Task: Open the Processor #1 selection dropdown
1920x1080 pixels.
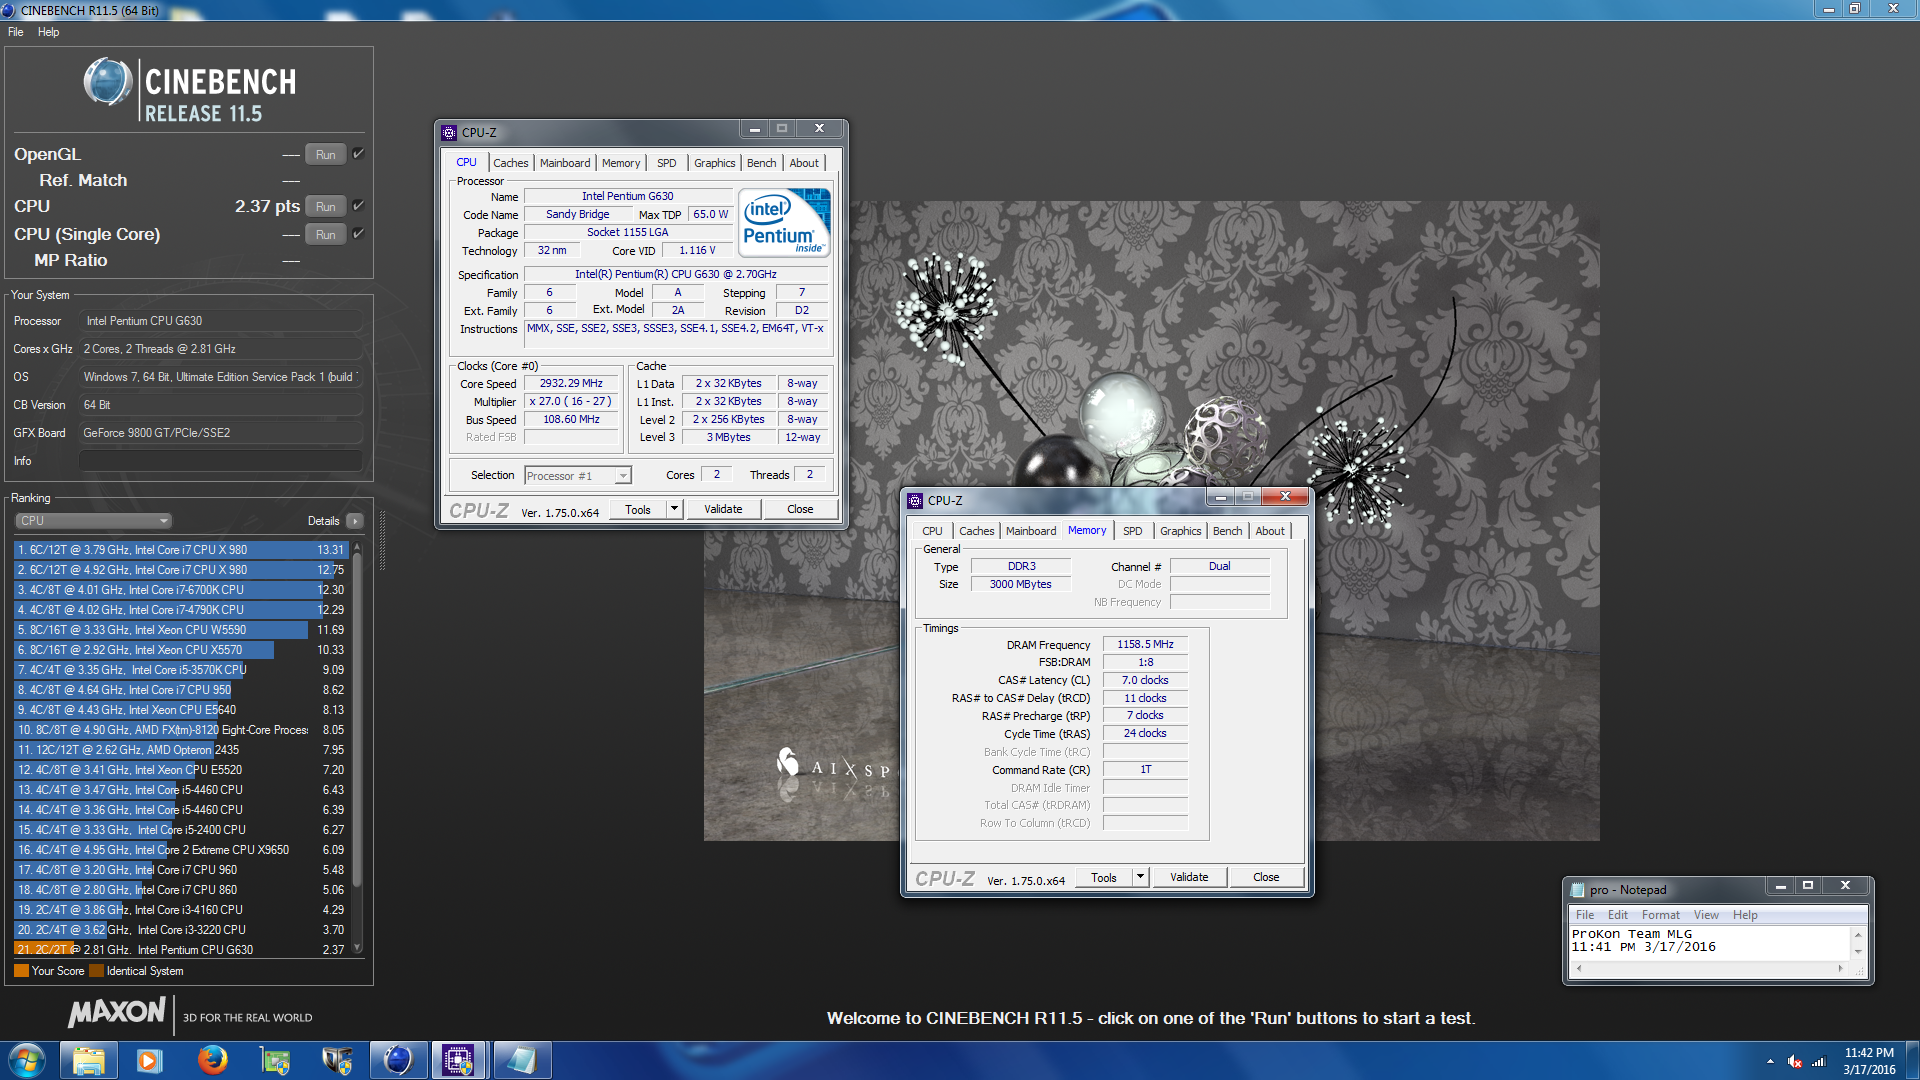Action: (x=577, y=476)
